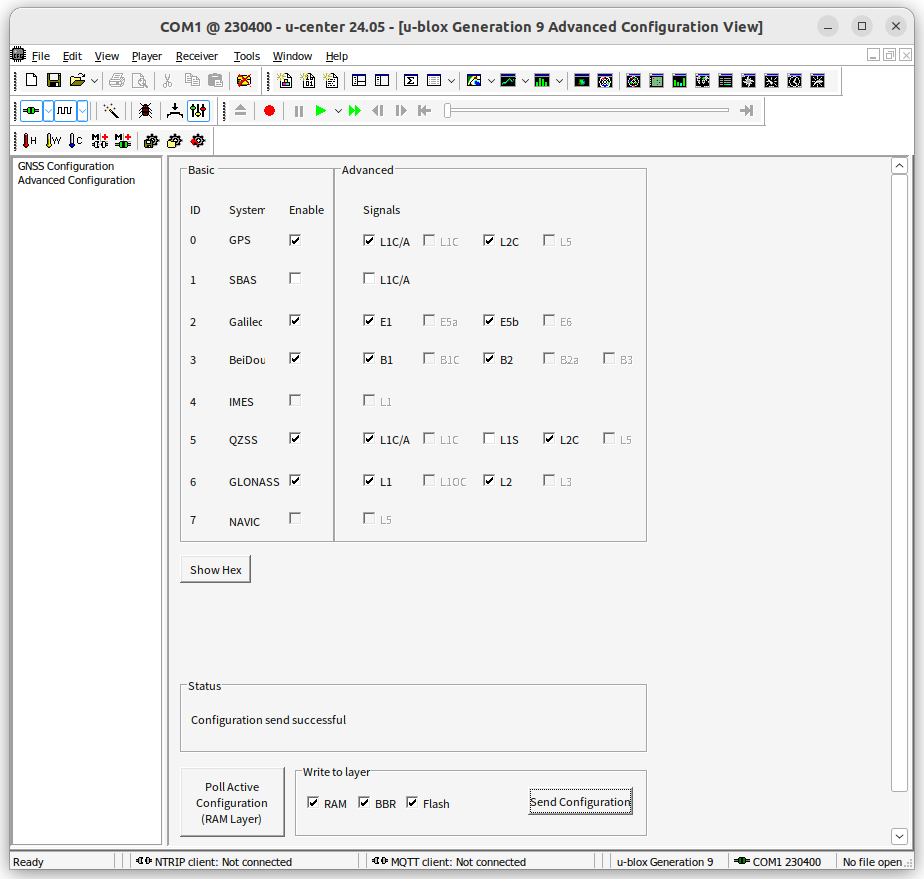This screenshot has height=879, width=924.
Task: Trigger a receiver cold start
Action: 74,140
